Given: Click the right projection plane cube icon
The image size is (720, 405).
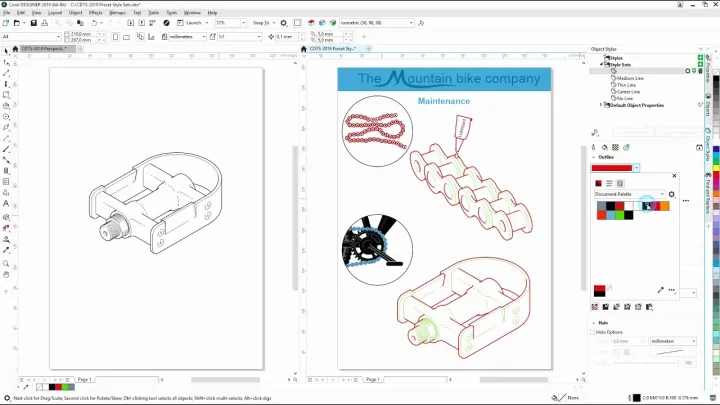Looking at the screenshot, I should click(x=333, y=22).
